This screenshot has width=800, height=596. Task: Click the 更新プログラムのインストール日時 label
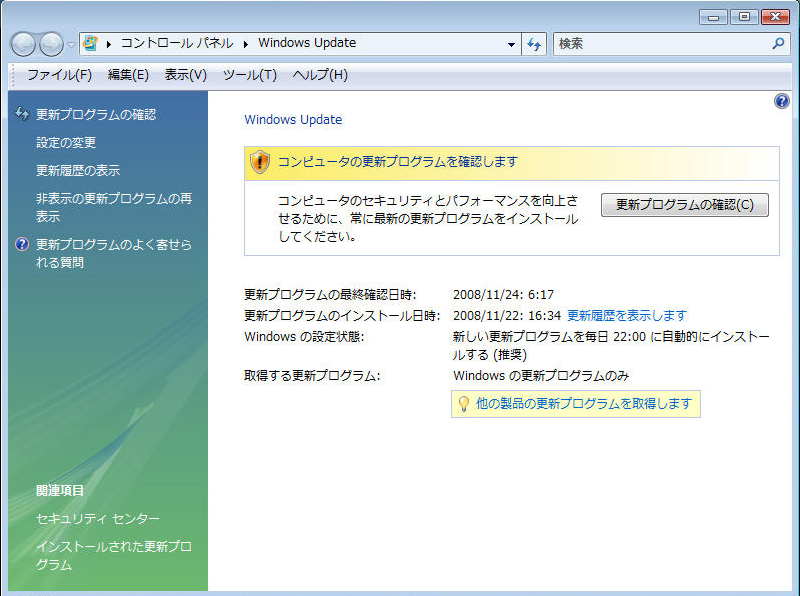(342, 315)
